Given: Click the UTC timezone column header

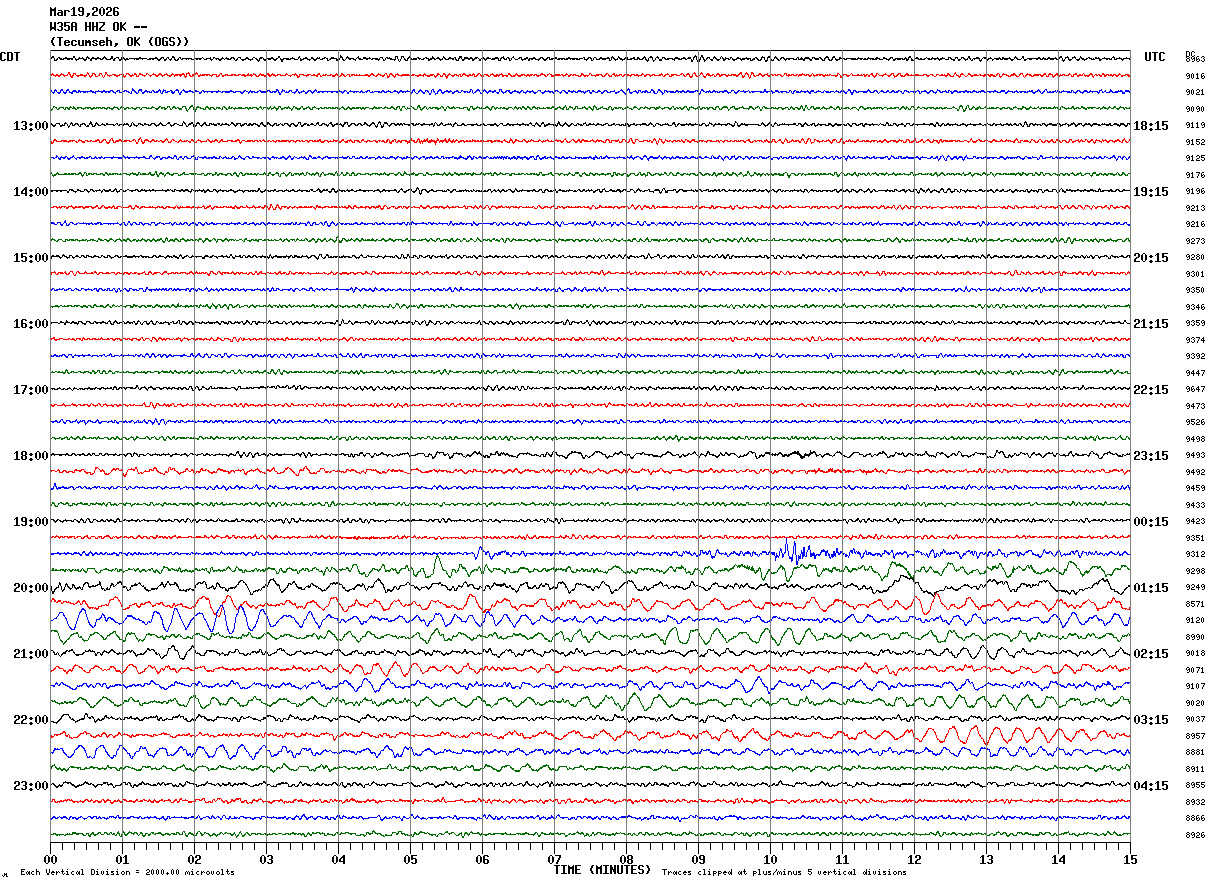Looking at the screenshot, I should pyautogui.click(x=1155, y=57).
